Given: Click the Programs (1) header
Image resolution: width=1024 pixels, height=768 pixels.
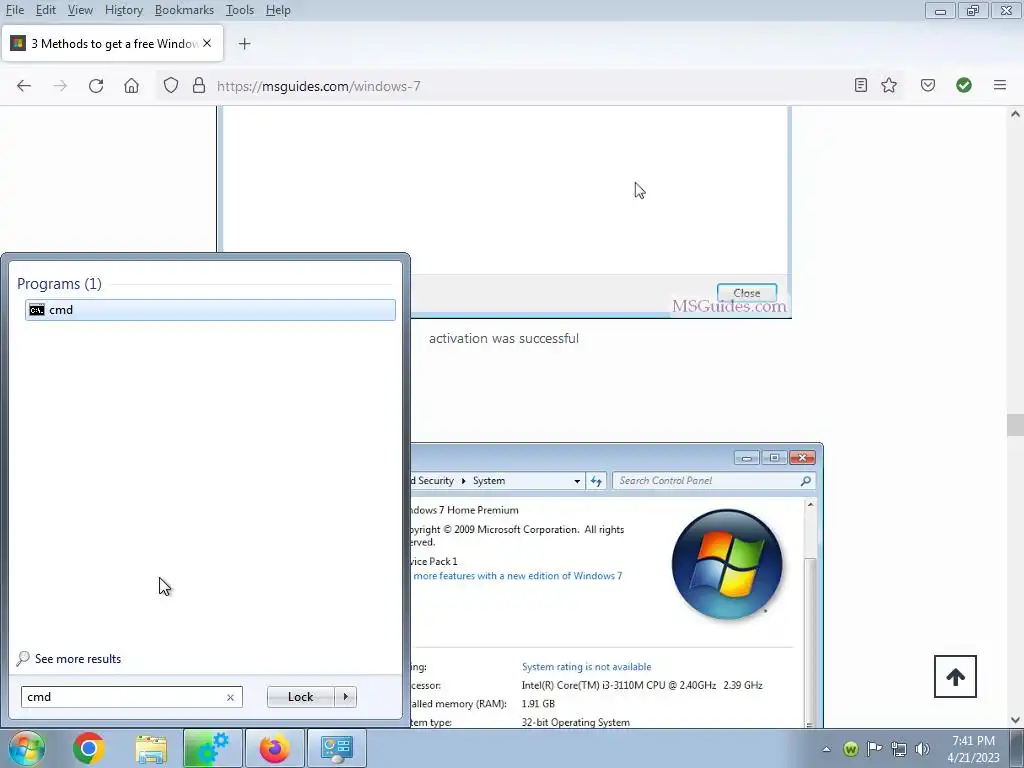Looking at the screenshot, I should (59, 283).
